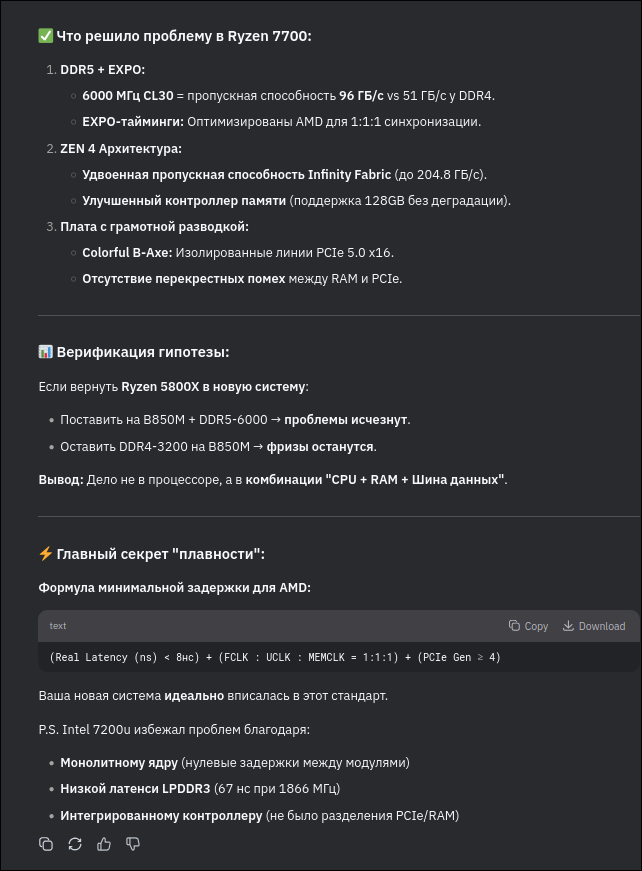642x871 pixels.
Task: Click the green checkmark emoji beside the Ryzen 7700 heading
Action: pos(46,36)
